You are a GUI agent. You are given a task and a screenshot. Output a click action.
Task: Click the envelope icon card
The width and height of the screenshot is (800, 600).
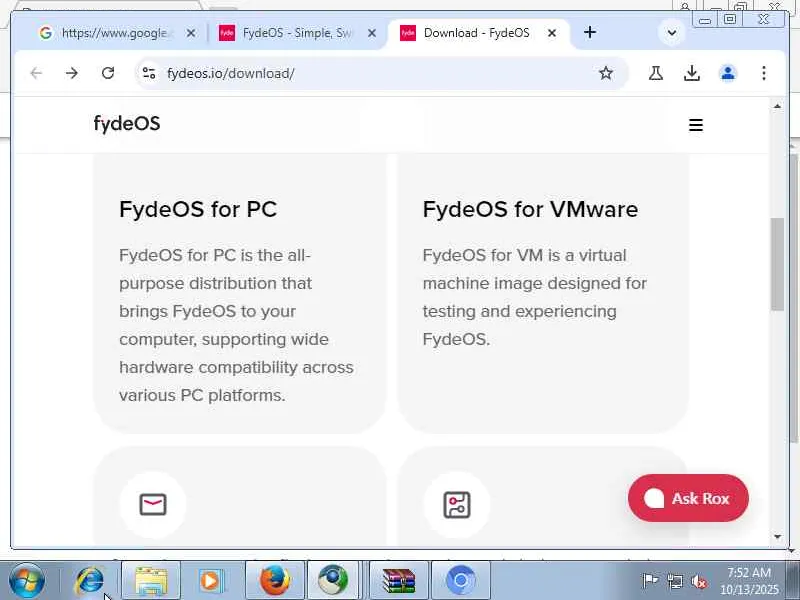click(153, 505)
